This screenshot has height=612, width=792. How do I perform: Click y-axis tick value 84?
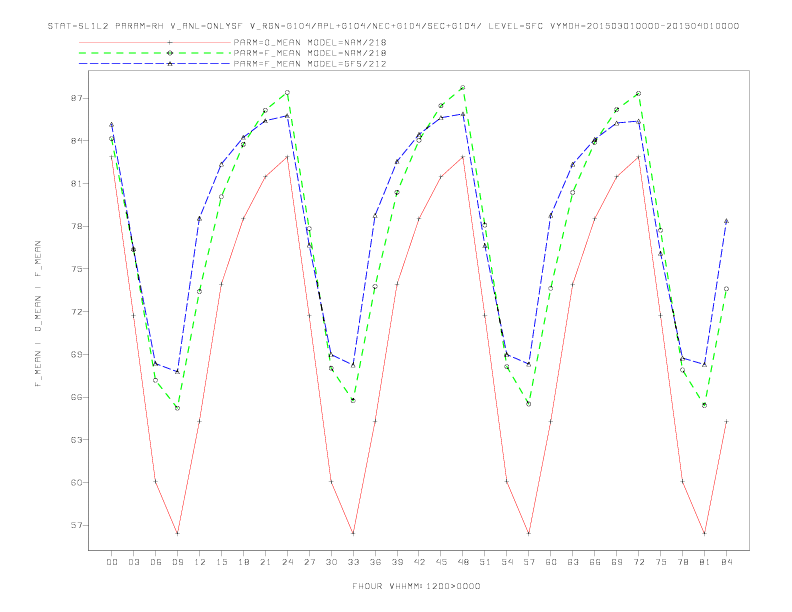point(77,140)
